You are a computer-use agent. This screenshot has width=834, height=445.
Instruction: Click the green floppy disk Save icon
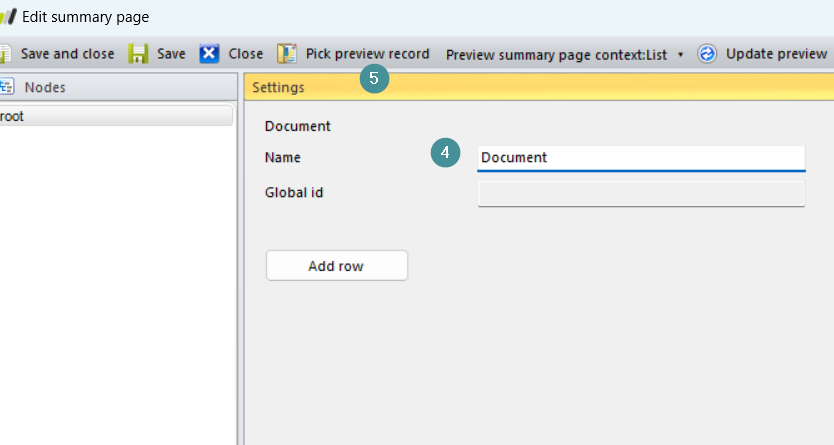point(139,54)
